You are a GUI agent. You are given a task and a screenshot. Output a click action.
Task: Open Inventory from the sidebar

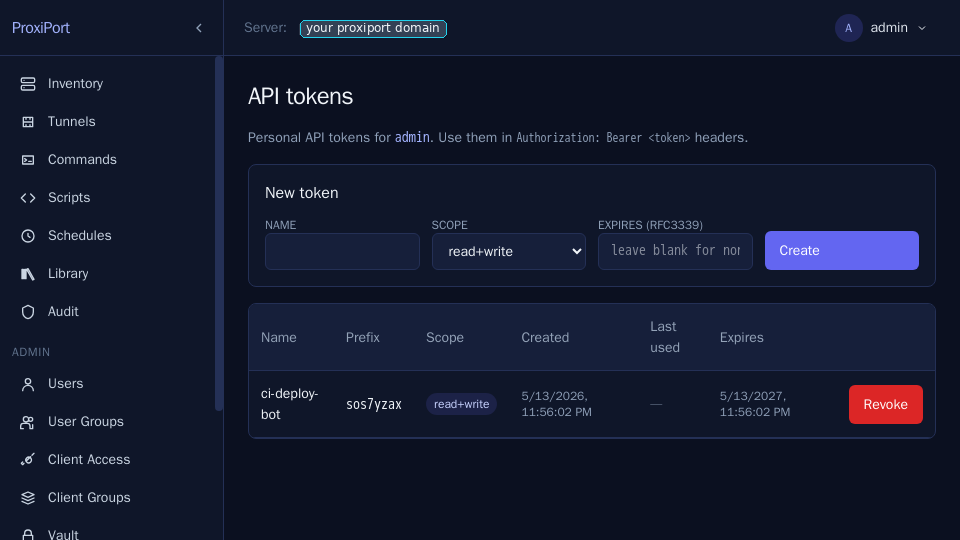coord(75,83)
